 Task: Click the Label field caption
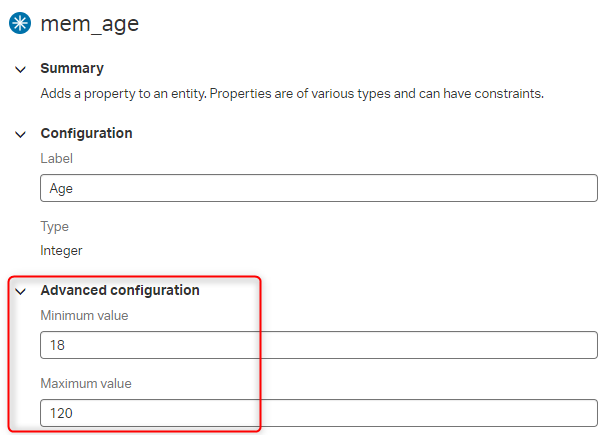(x=57, y=158)
